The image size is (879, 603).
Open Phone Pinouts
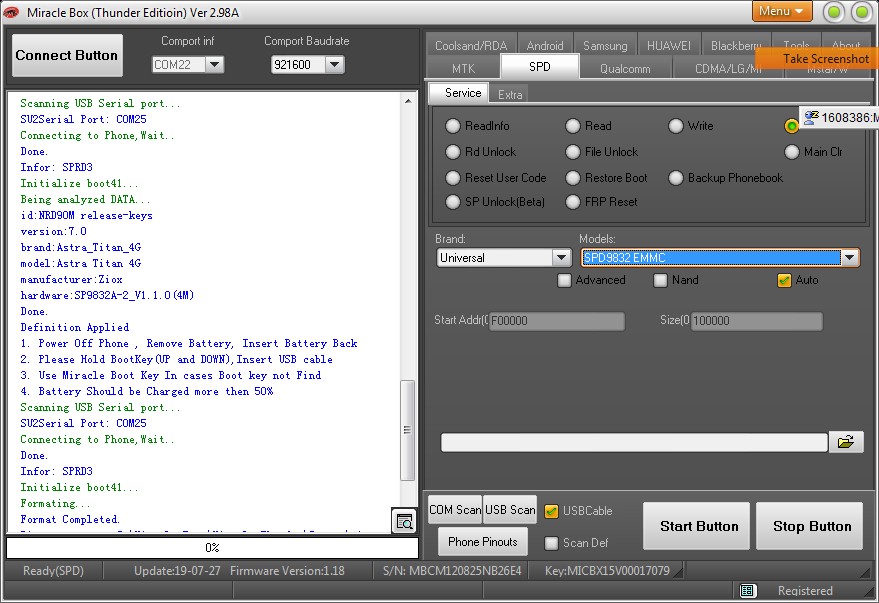click(x=483, y=542)
